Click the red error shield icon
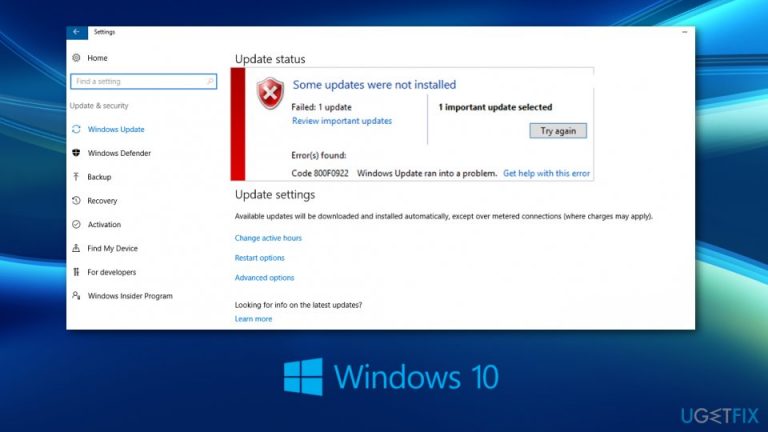Screen dimensions: 768x432 [x=270, y=93]
